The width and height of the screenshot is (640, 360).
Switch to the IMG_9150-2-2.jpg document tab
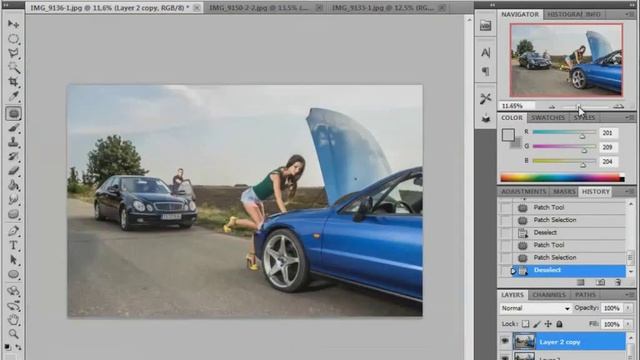coord(260,8)
